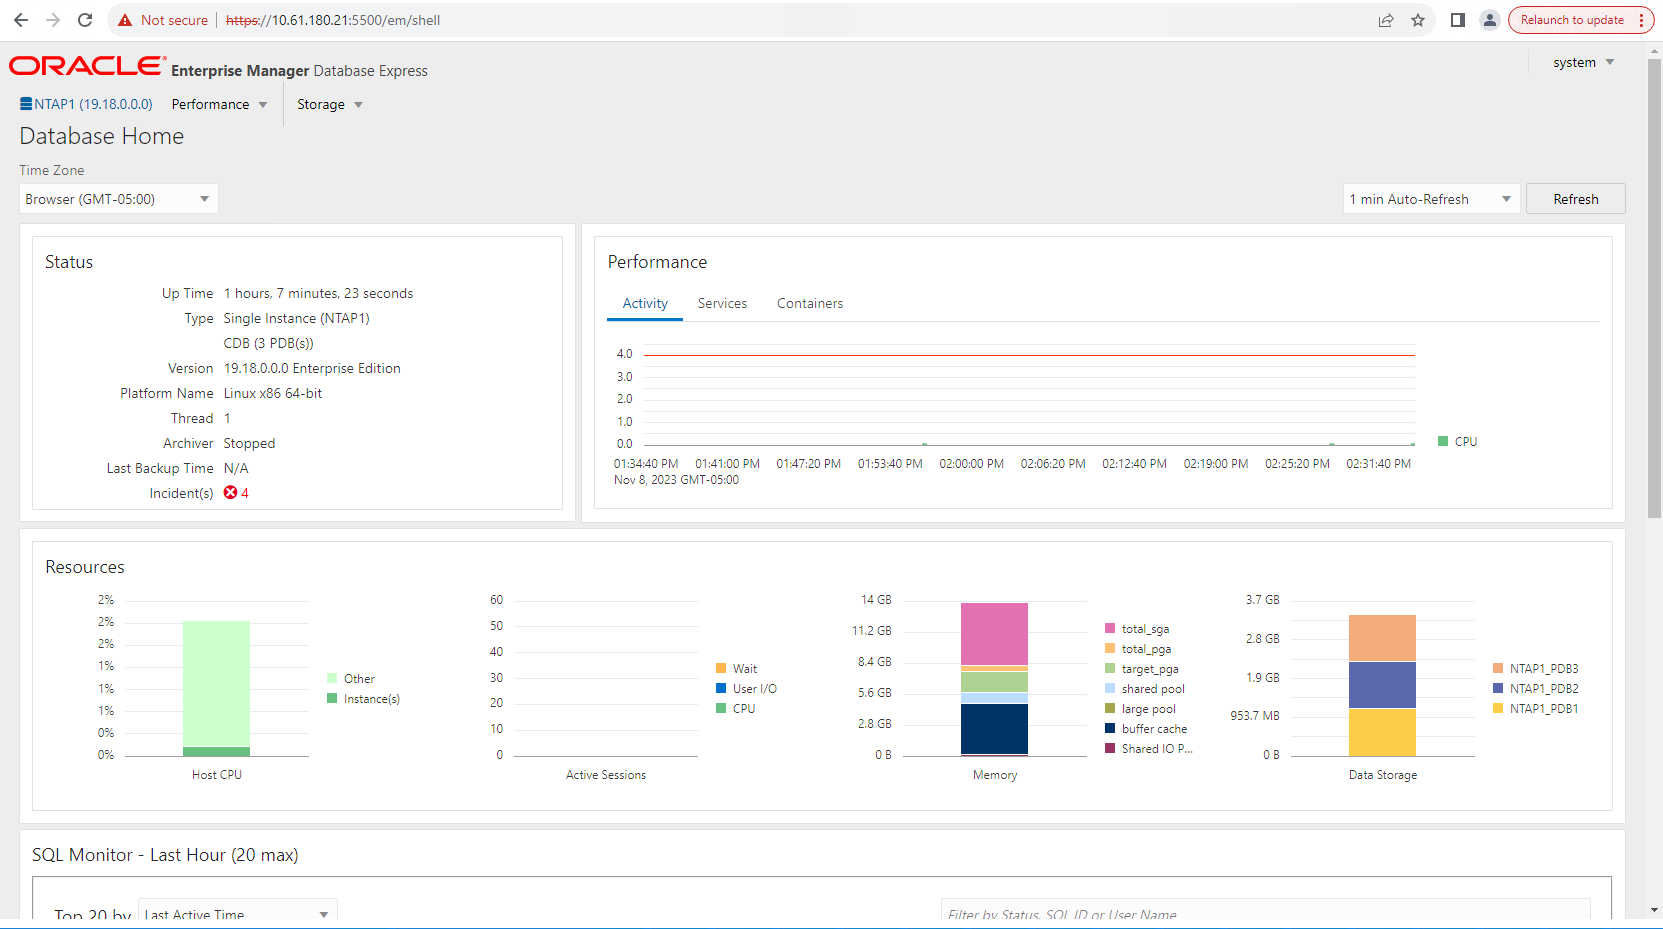
Task: Click the pink total_sga bar segment
Action: (x=994, y=633)
